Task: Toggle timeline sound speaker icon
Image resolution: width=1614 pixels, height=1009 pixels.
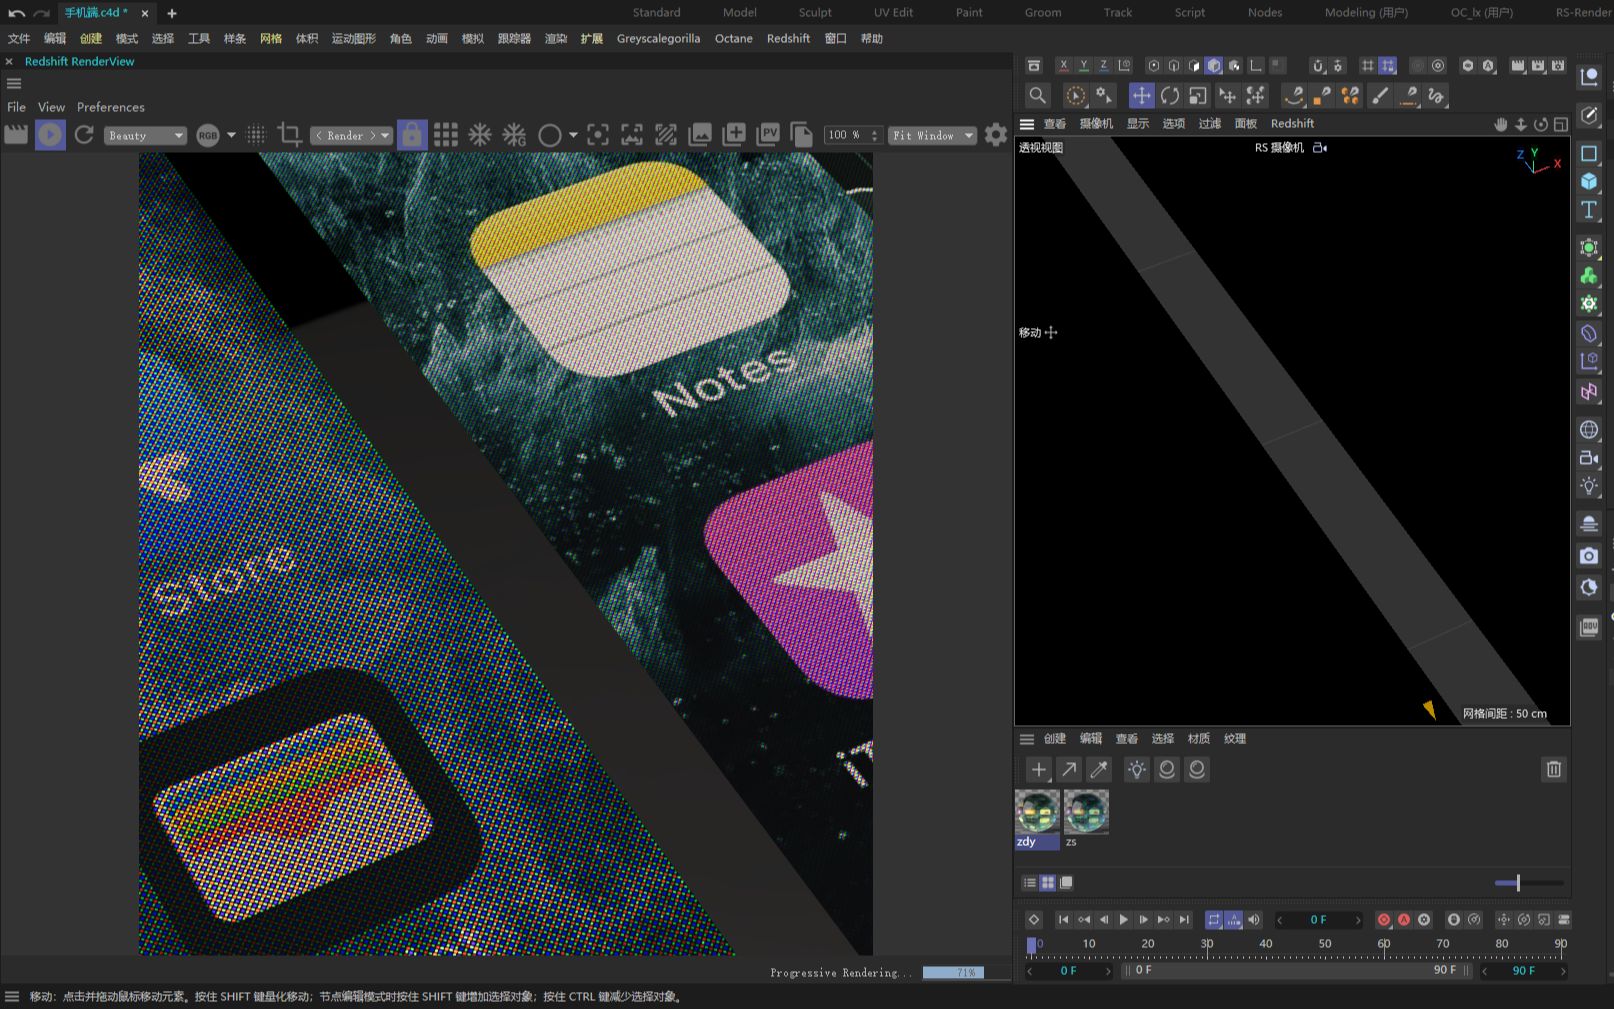Action: click(1254, 920)
